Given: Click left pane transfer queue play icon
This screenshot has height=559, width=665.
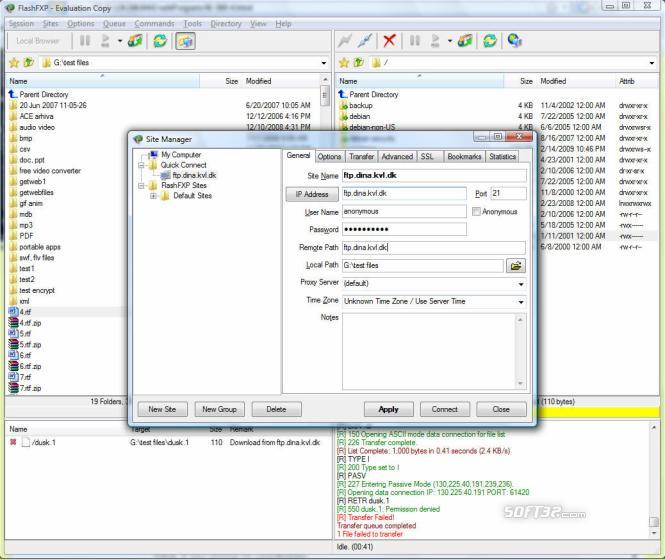Looking at the screenshot, I should (x=105, y=41).
